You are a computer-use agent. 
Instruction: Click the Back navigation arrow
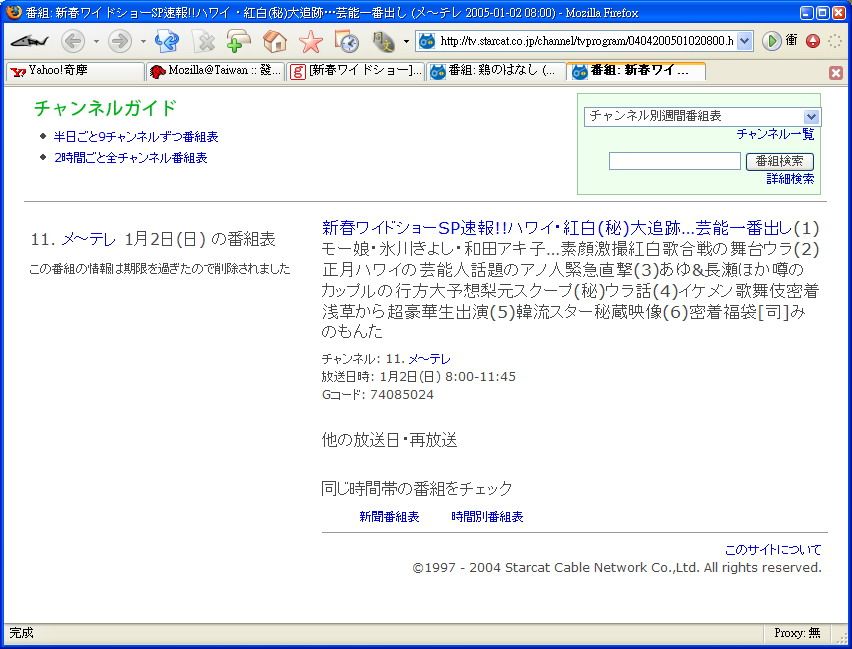pos(73,41)
